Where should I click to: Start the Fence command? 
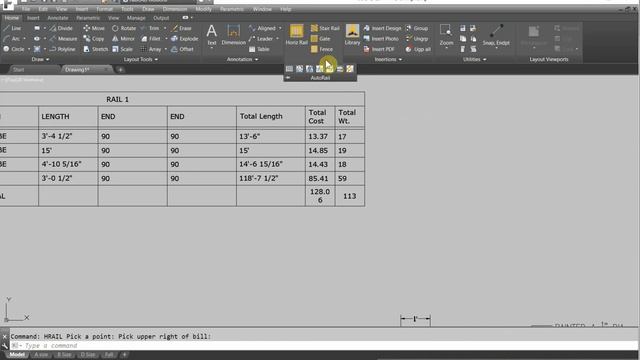(x=322, y=49)
